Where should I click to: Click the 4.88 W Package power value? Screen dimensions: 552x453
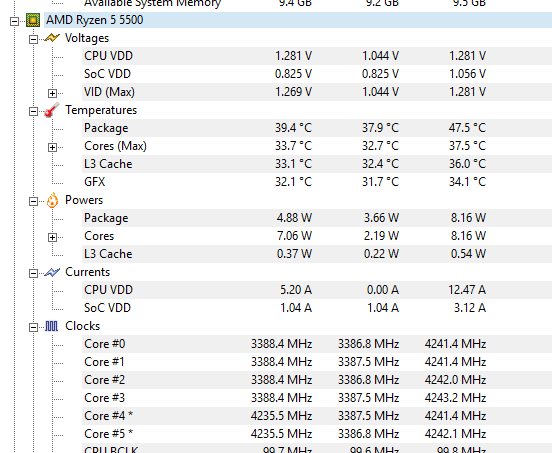pos(294,218)
